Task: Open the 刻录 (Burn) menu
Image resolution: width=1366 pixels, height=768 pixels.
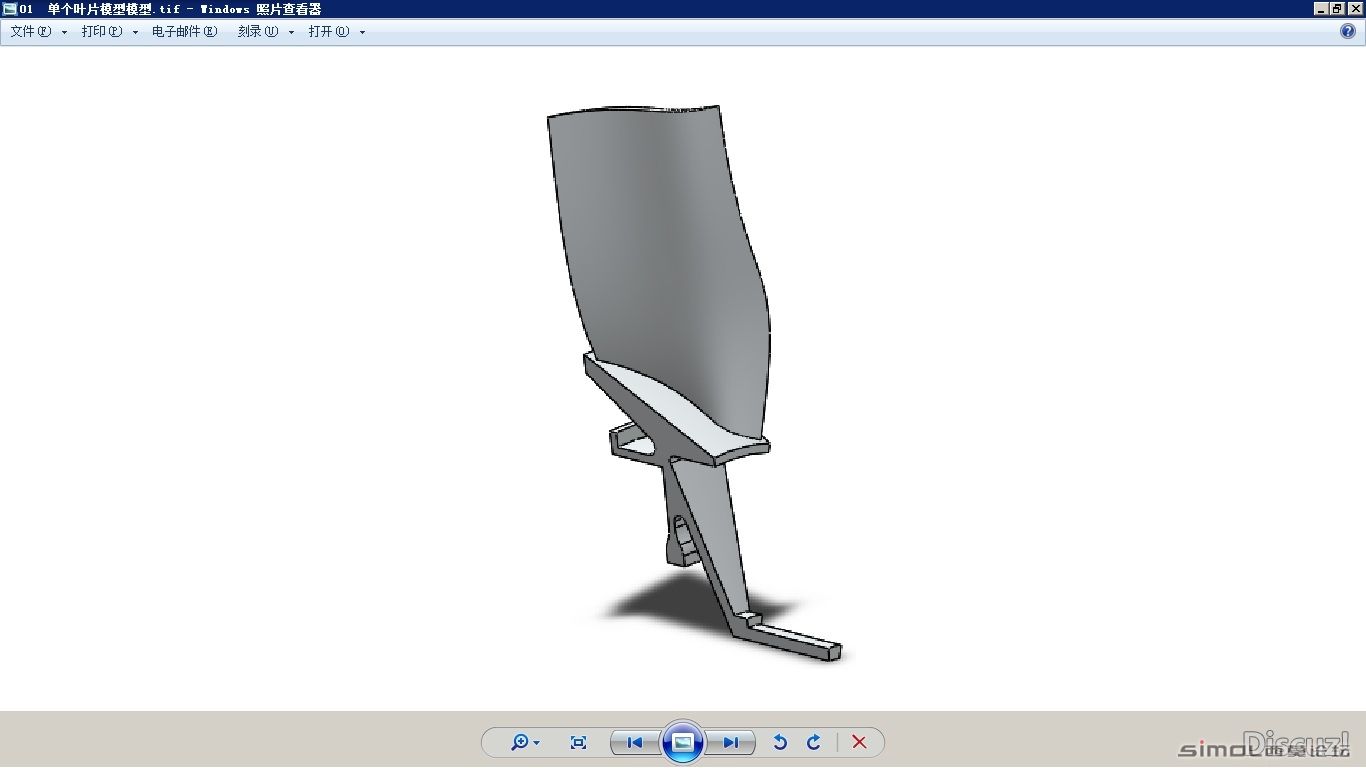Action: pos(258,31)
